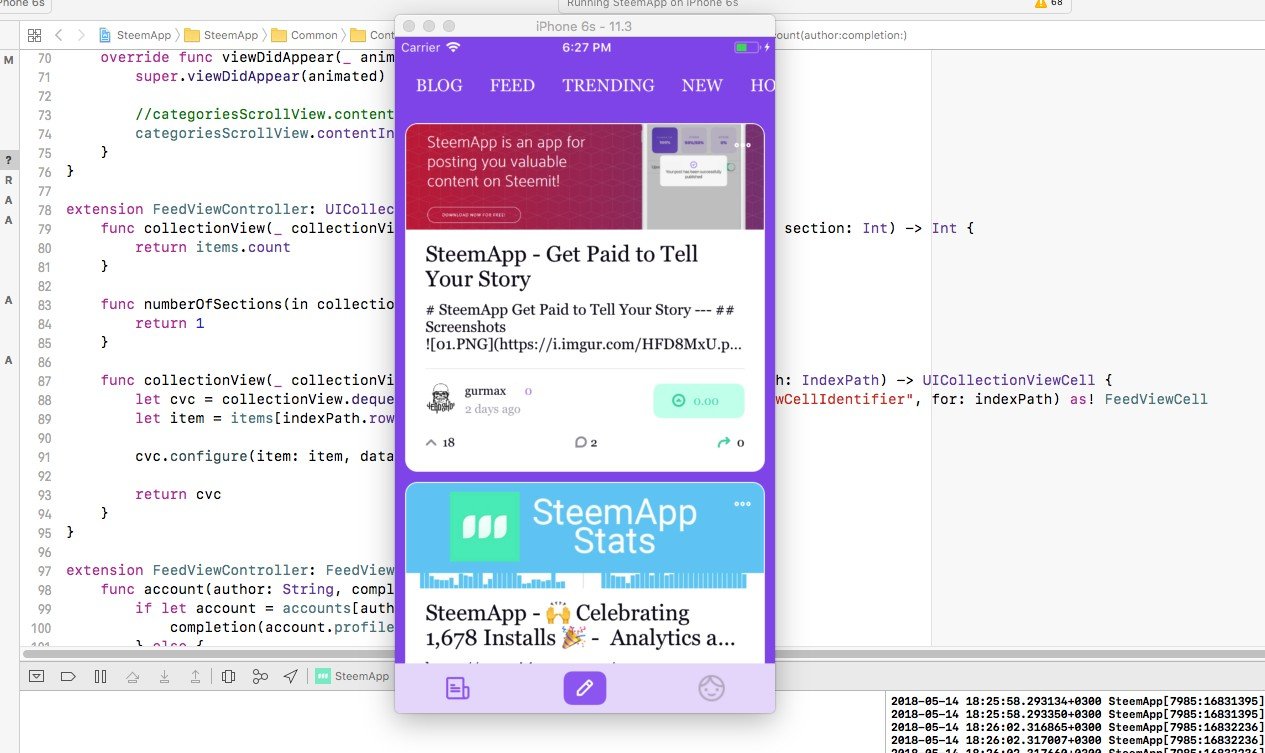Click the first console log line 18:25:58.293134
This screenshot has width=1265, height=753.
1077,701
